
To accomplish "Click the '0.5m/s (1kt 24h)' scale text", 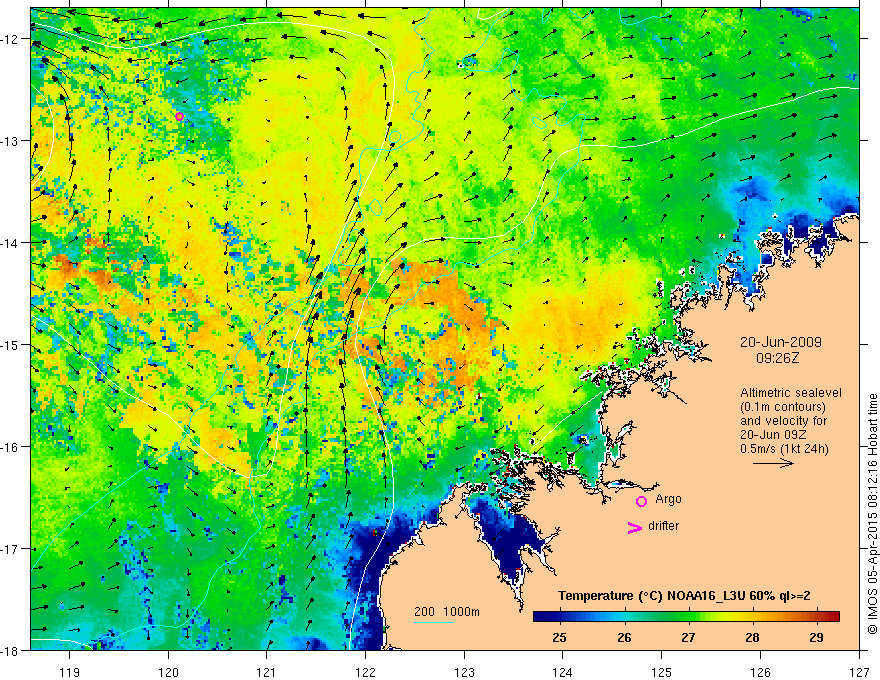I will [x=784, y=448].
